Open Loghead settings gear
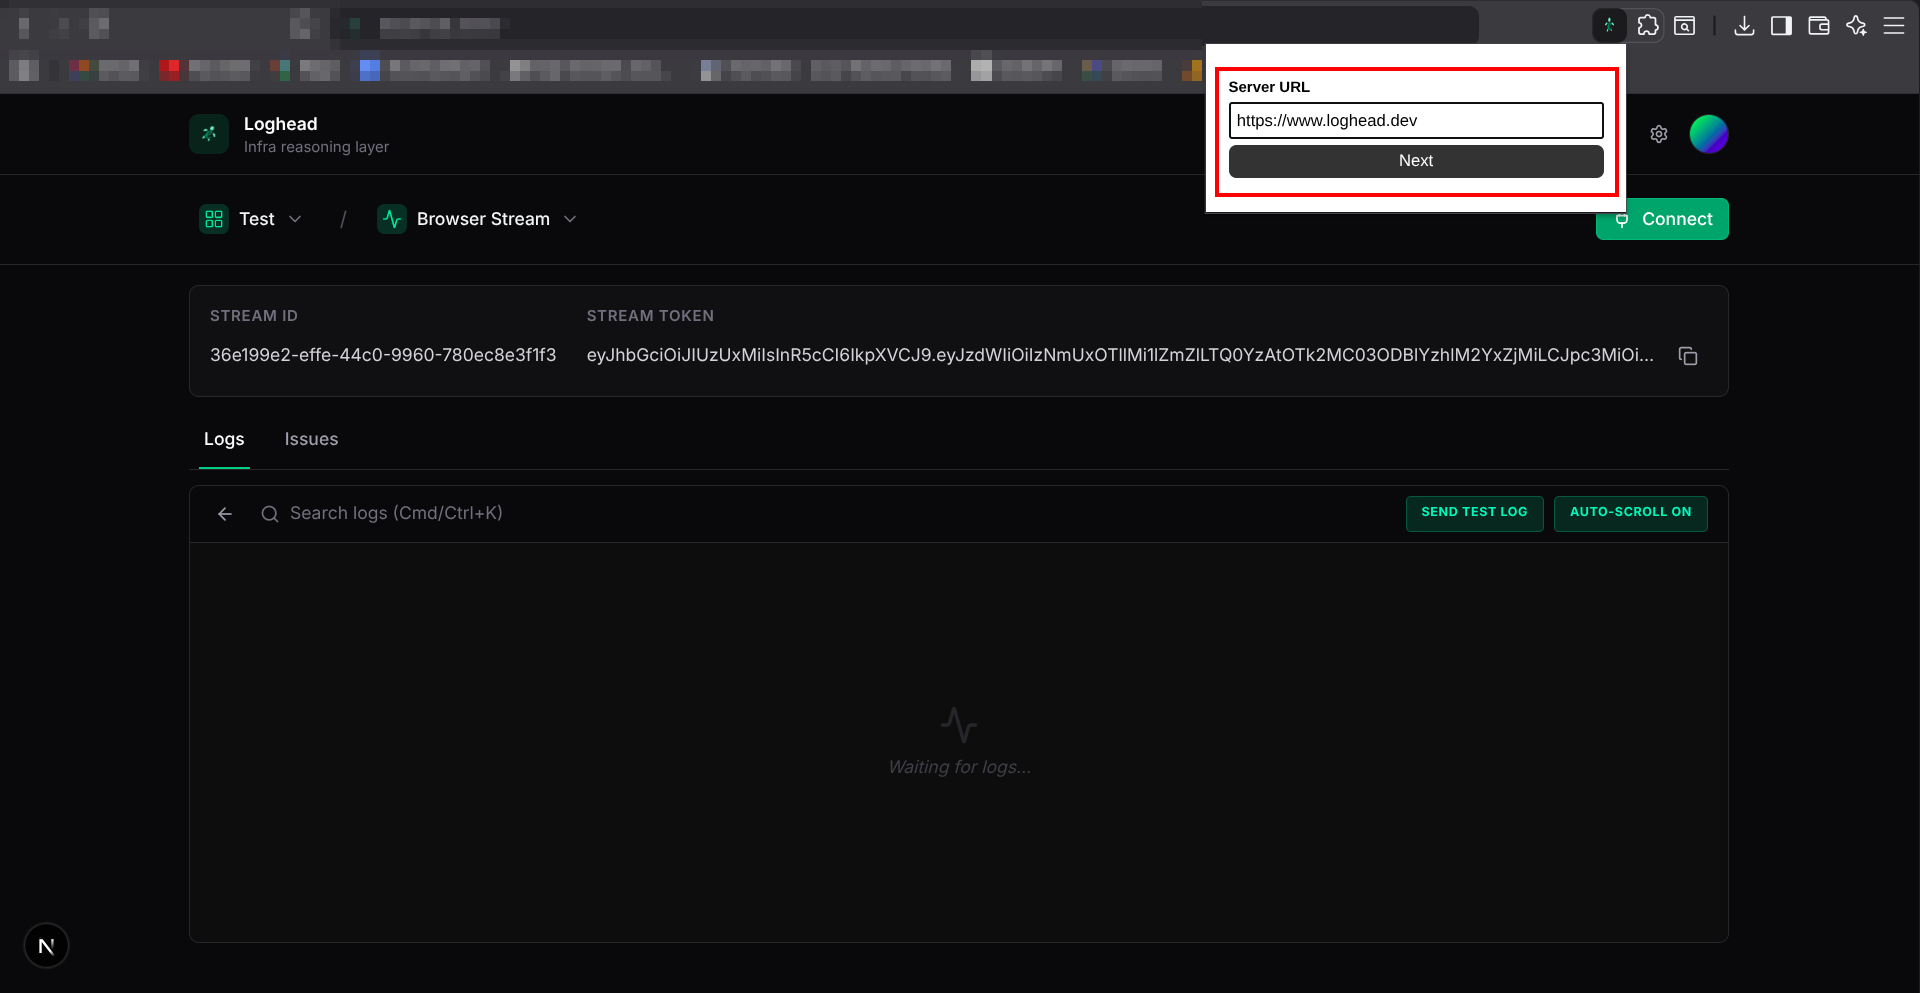Viewport: 1920px width, 993px height. click(x=1659, y=134)
